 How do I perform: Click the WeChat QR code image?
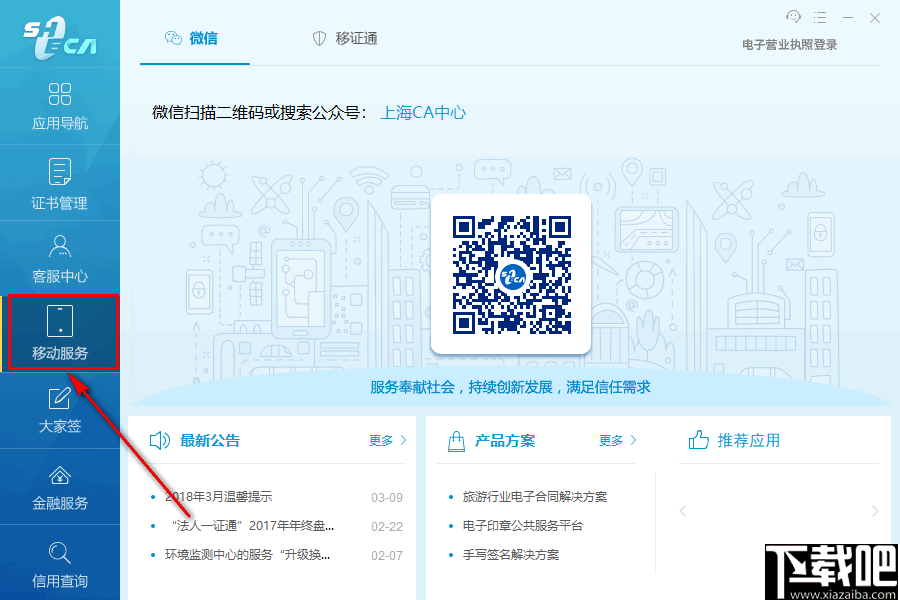tap(511, 274)
